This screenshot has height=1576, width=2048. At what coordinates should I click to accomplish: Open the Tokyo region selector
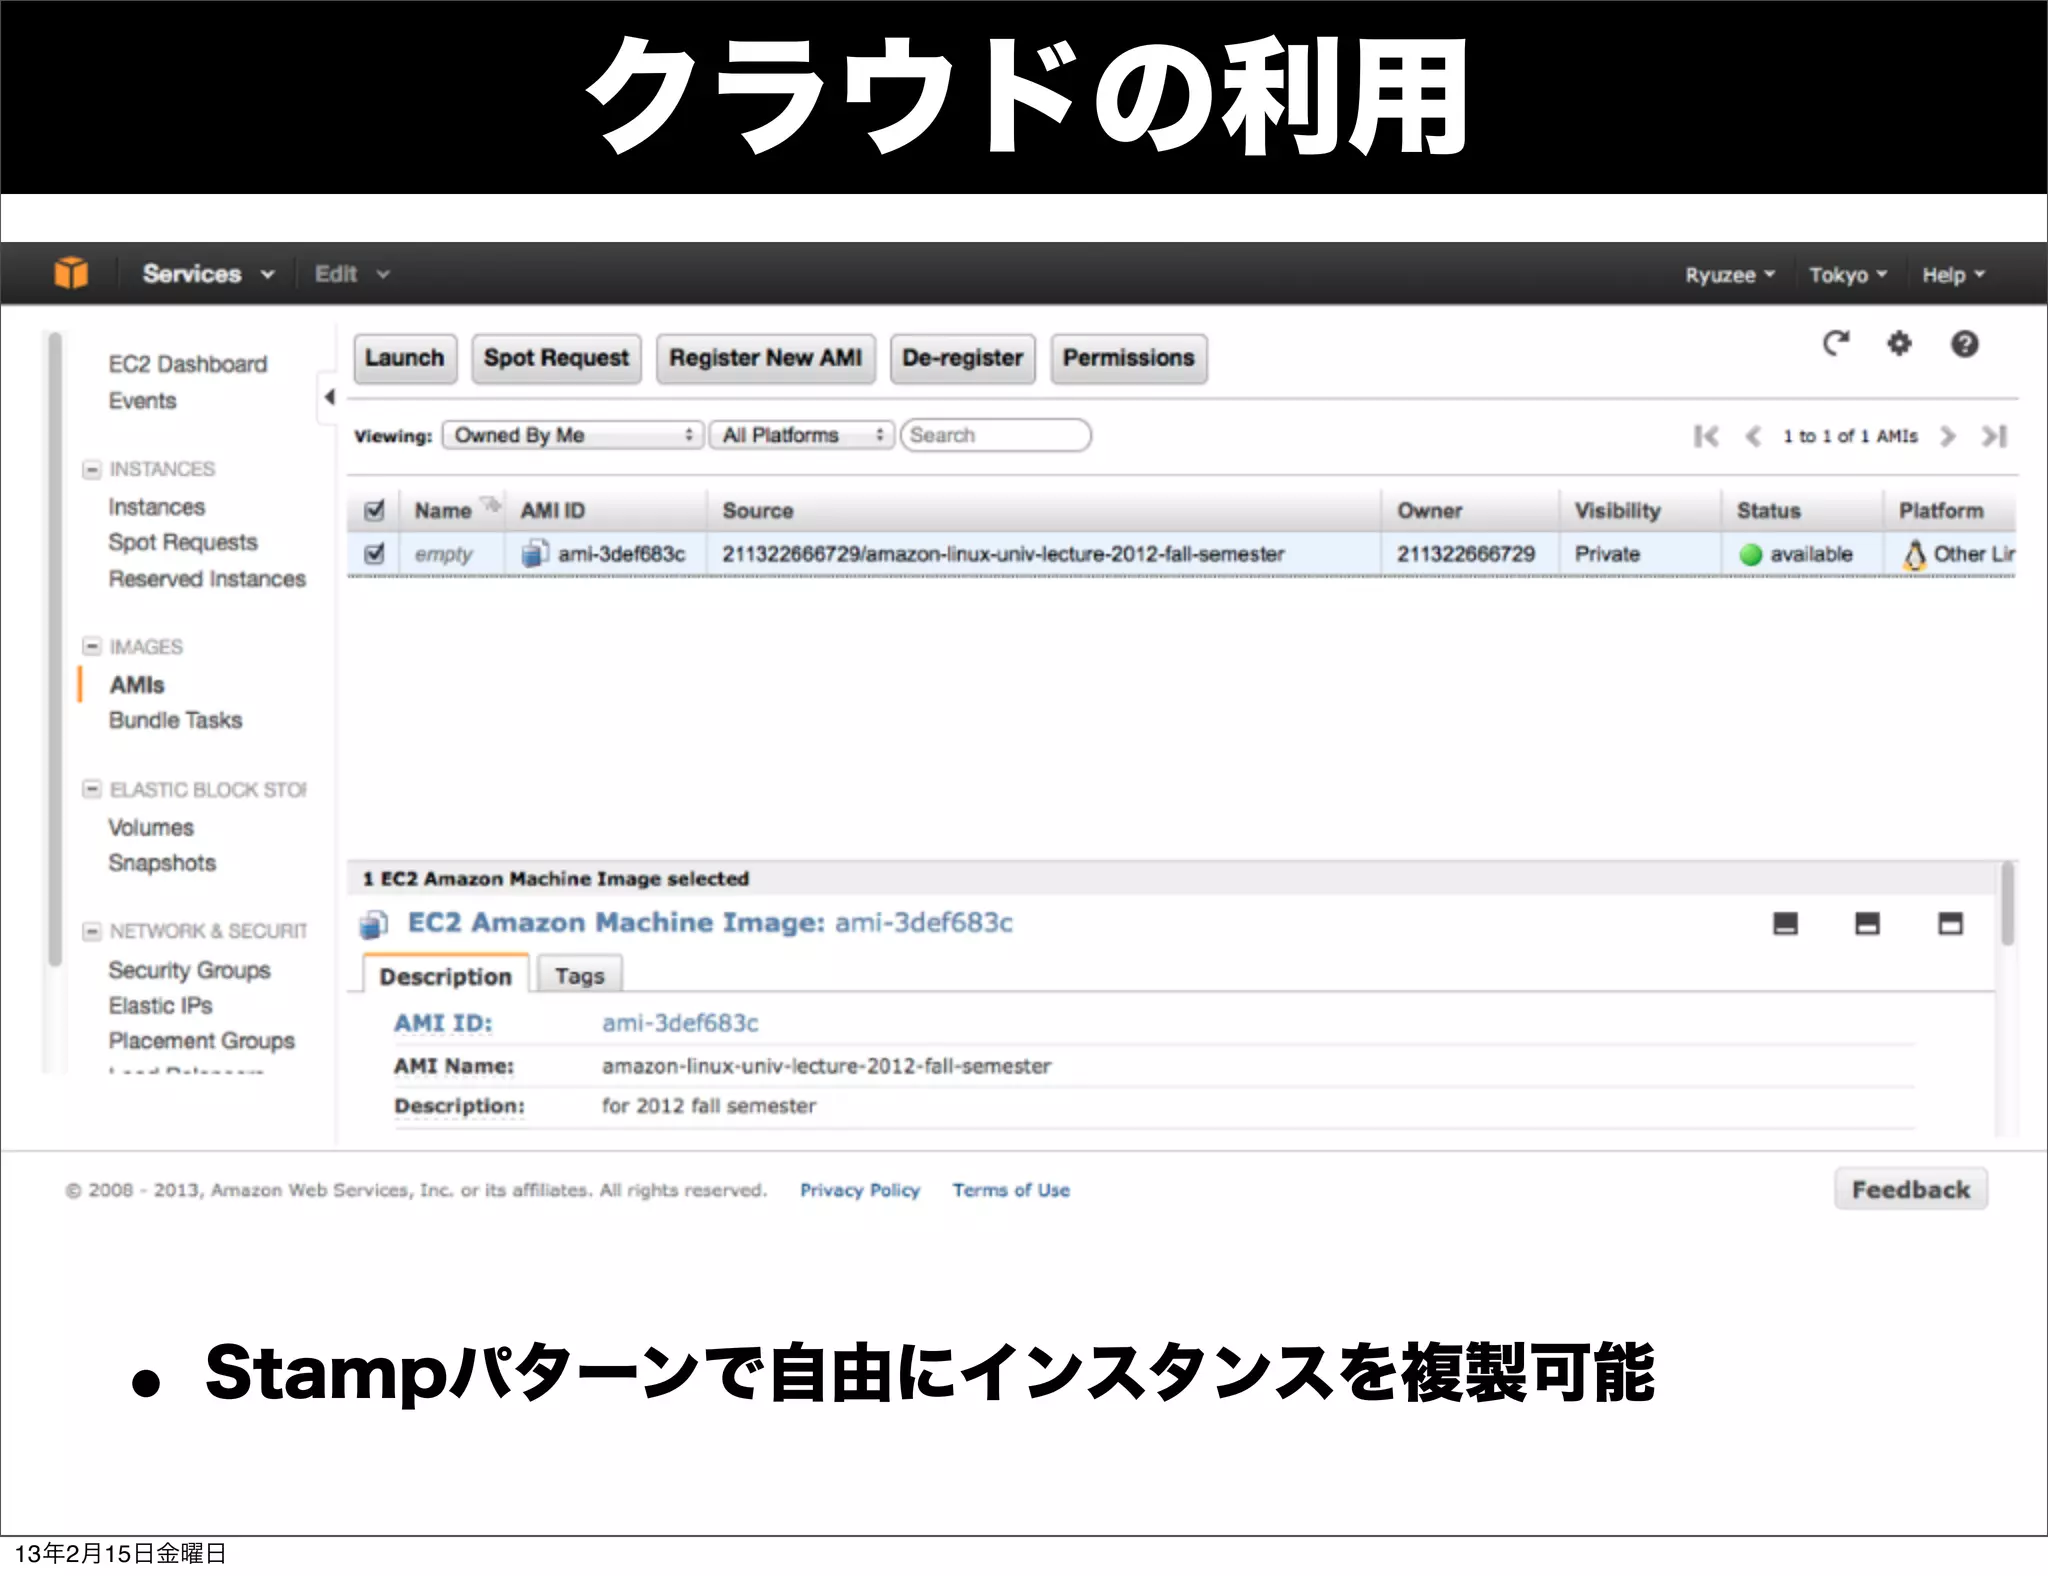click(1848, 275)
